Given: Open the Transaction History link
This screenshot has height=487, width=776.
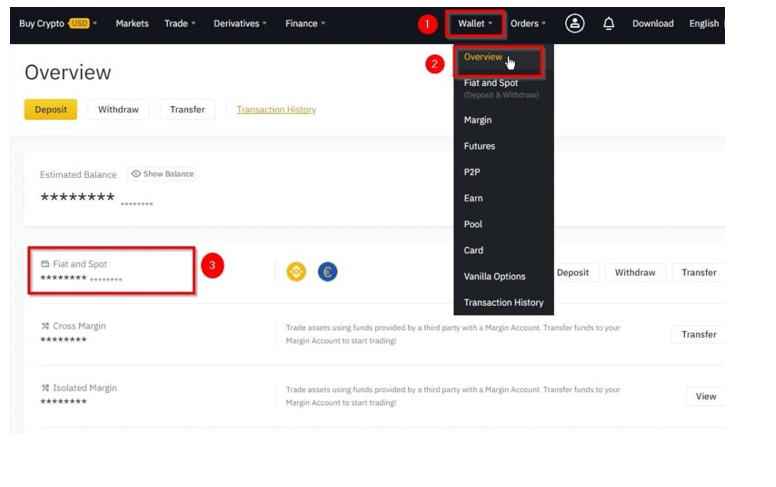Looking at the screenshot, I should [276, 109].
